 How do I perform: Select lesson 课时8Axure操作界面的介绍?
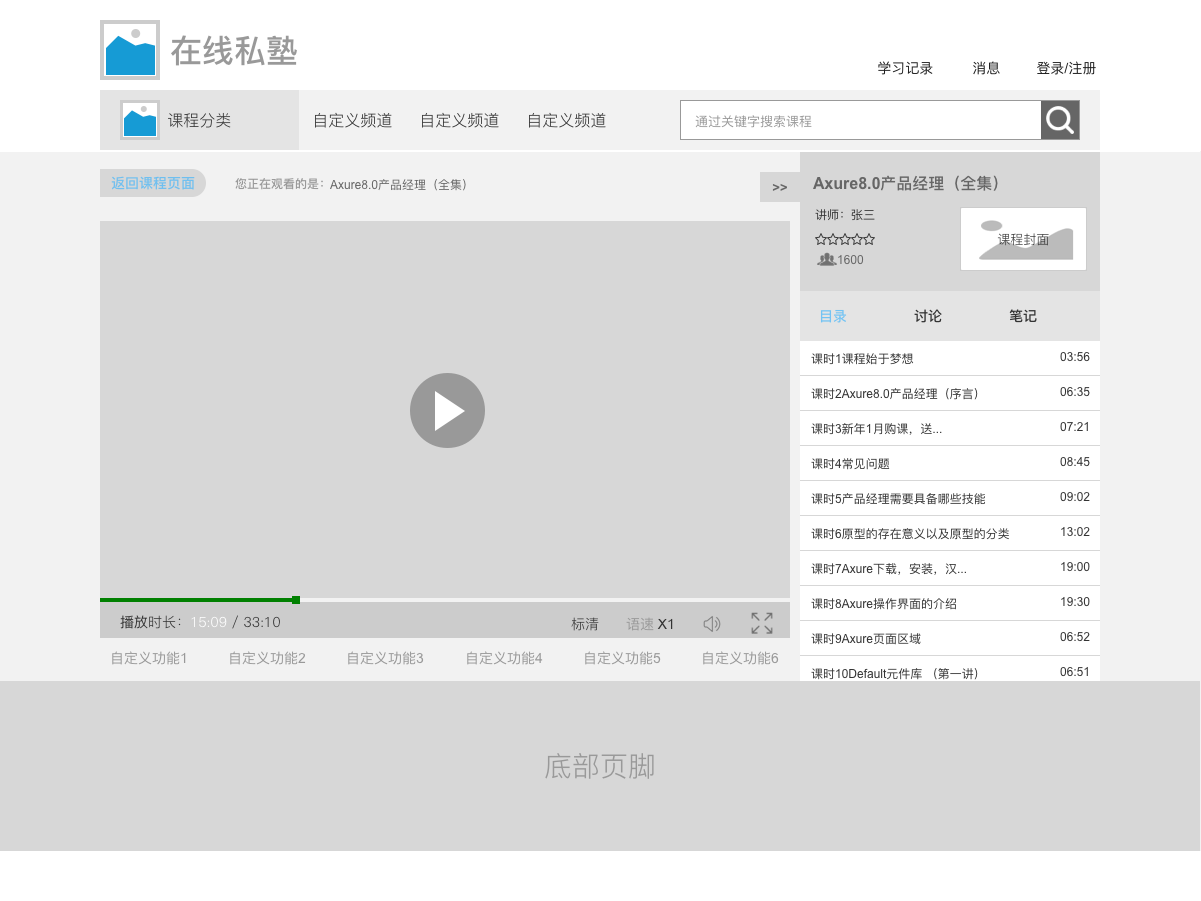[x=950, y=603]
